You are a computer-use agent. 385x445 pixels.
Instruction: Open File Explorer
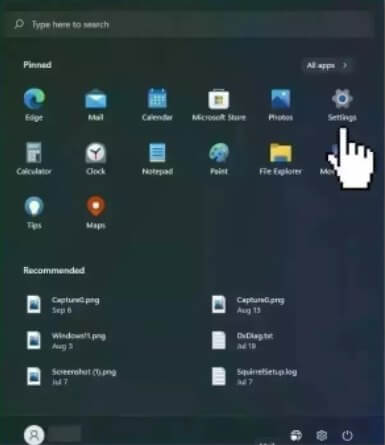pyautogui.click(x=280, y=158)
